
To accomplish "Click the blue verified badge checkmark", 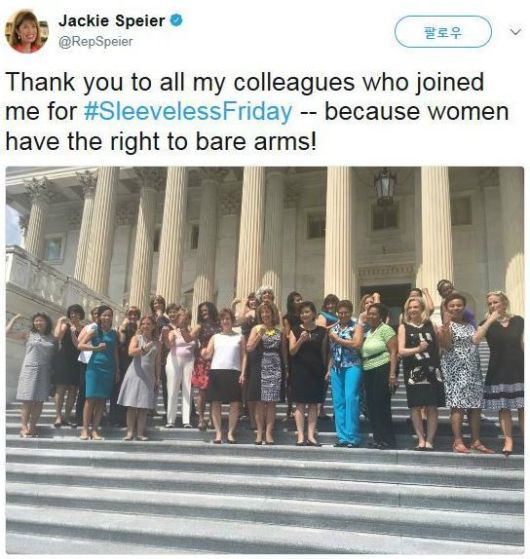I will pos(176,20).
